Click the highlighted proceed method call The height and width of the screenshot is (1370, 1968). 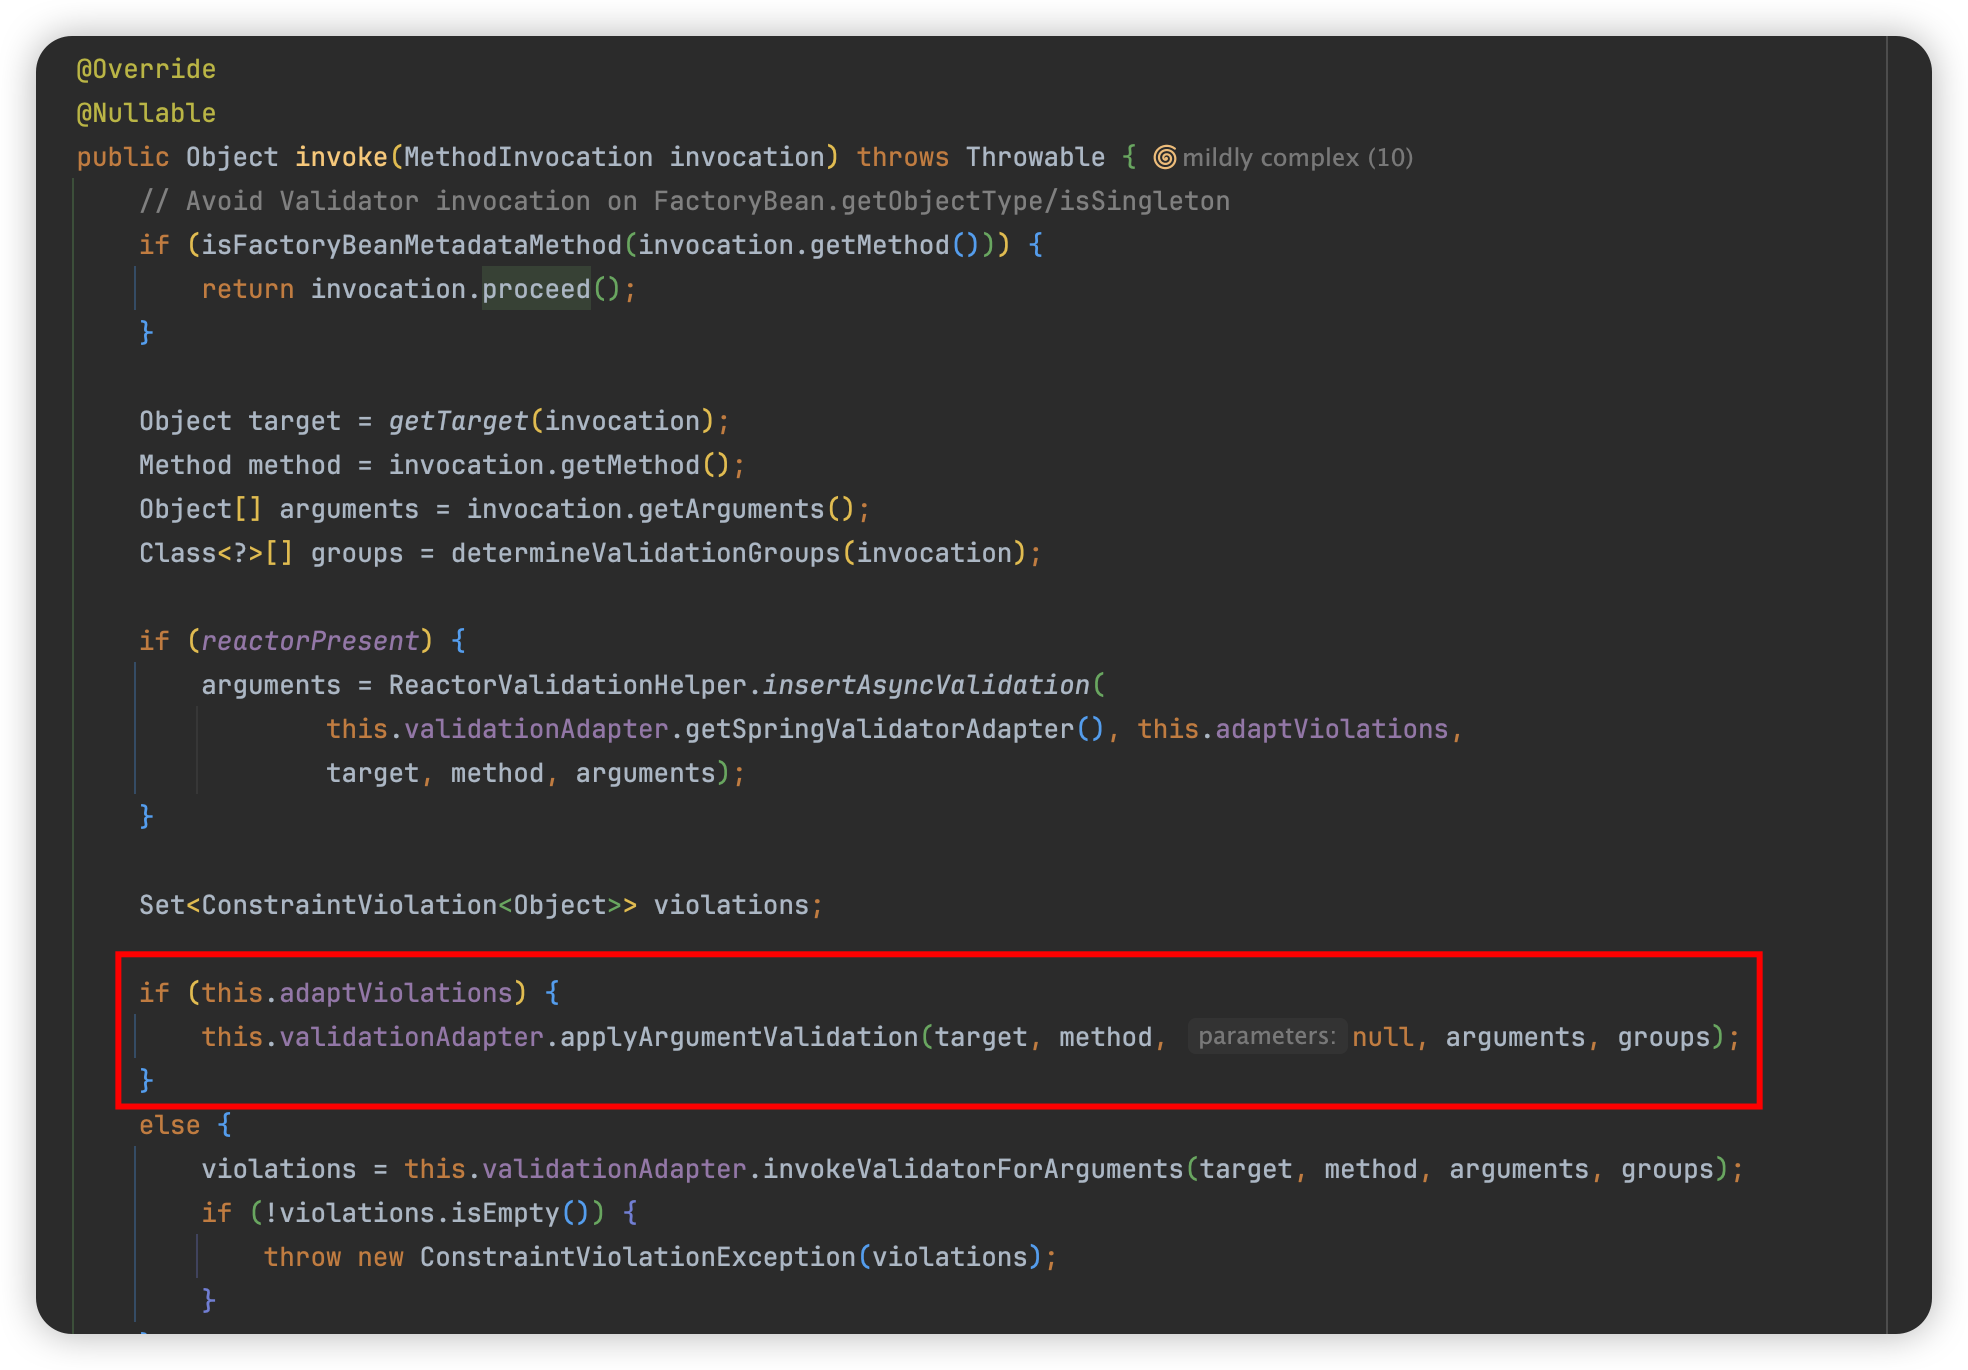(536, 289)
